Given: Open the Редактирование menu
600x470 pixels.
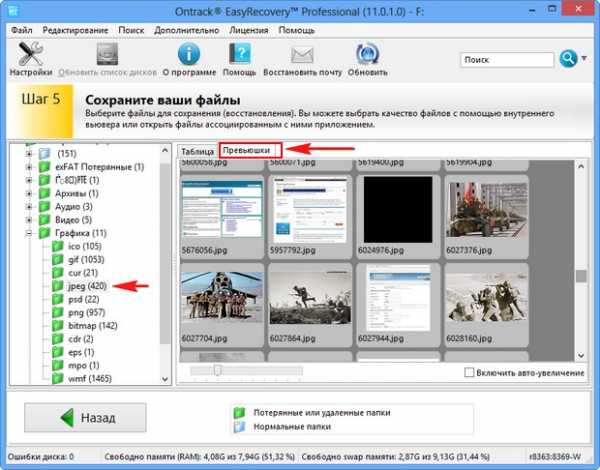Looking at the screenshot, I should tap(75, 30).
